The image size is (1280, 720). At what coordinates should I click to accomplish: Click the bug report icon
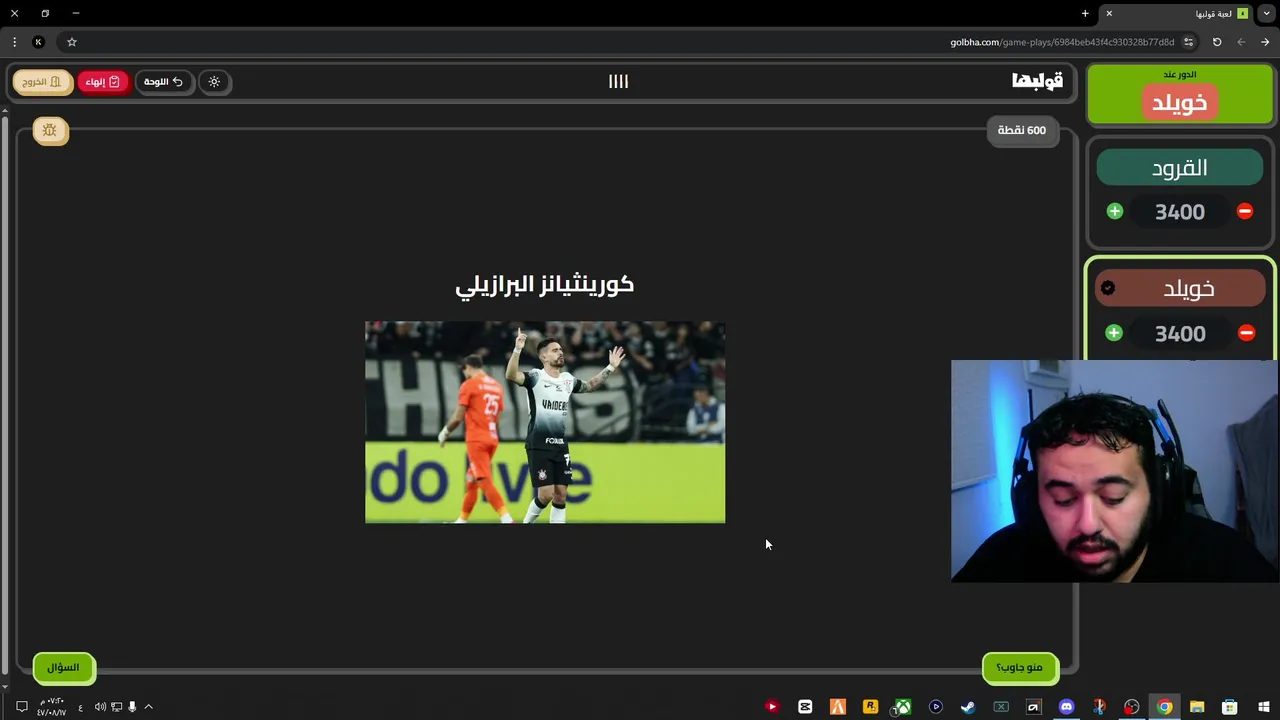pyautogui.click(x=50, y=130)
